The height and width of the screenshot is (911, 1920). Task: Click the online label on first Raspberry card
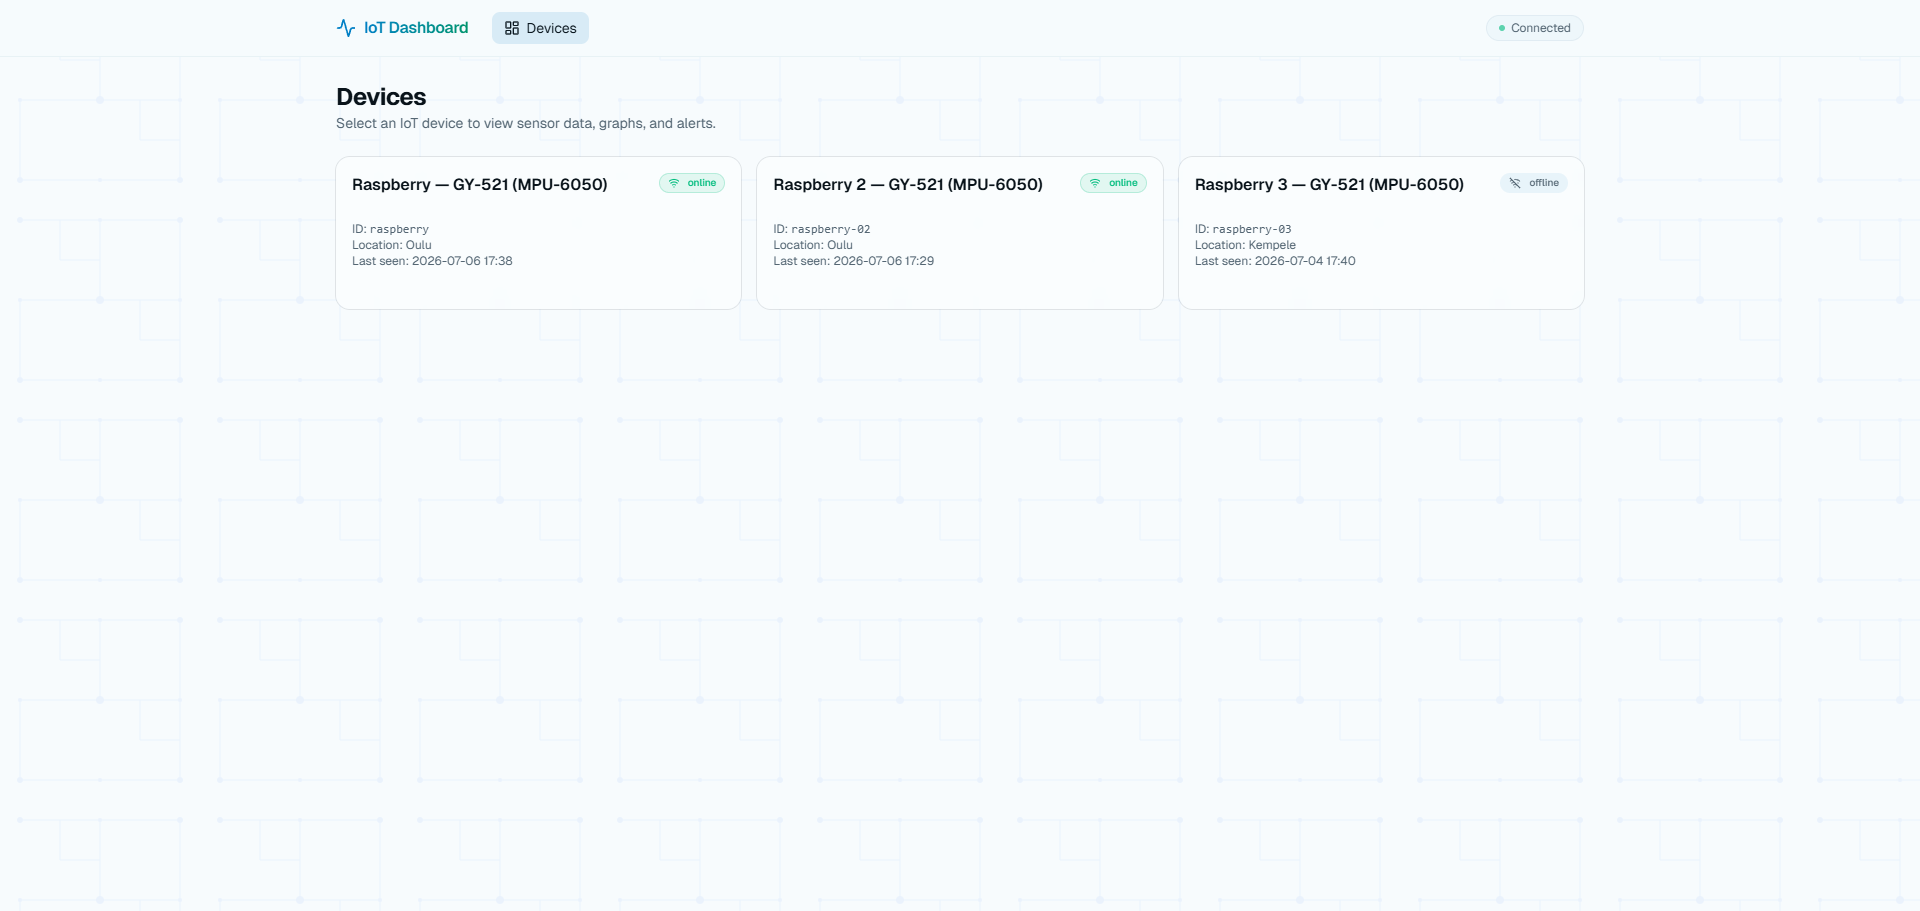click(701, 183)
